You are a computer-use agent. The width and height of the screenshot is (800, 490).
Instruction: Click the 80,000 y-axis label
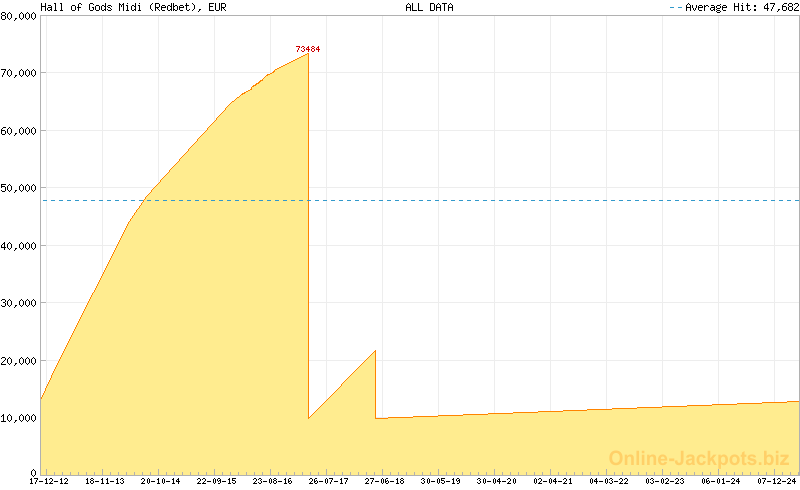coord(19,16)
